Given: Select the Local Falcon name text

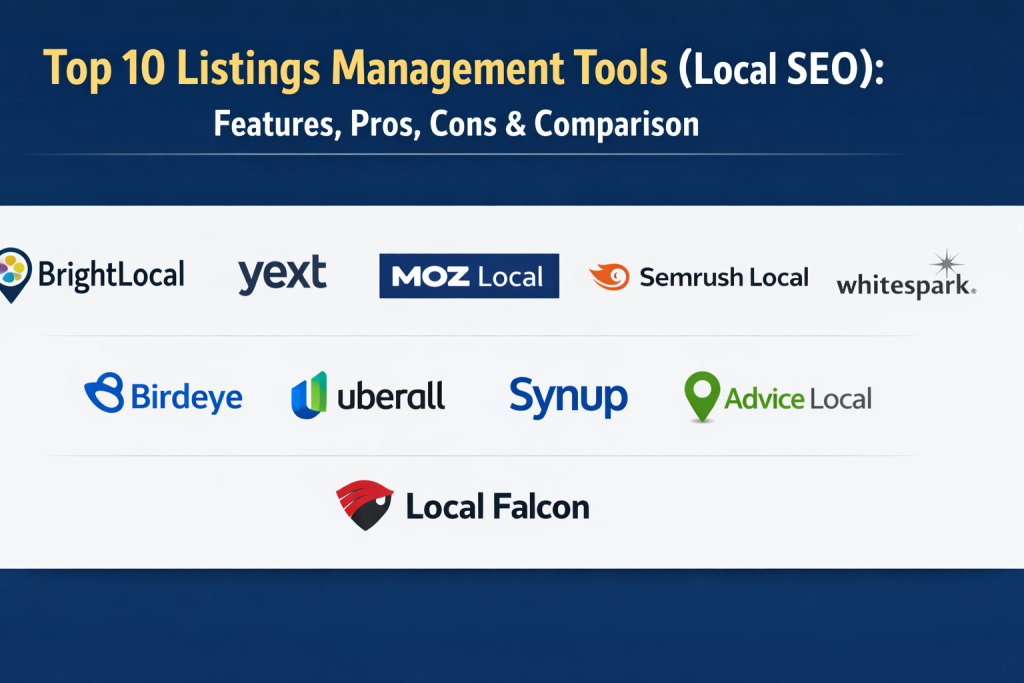Looking at the screenshot, I should [x=497, y=507].
